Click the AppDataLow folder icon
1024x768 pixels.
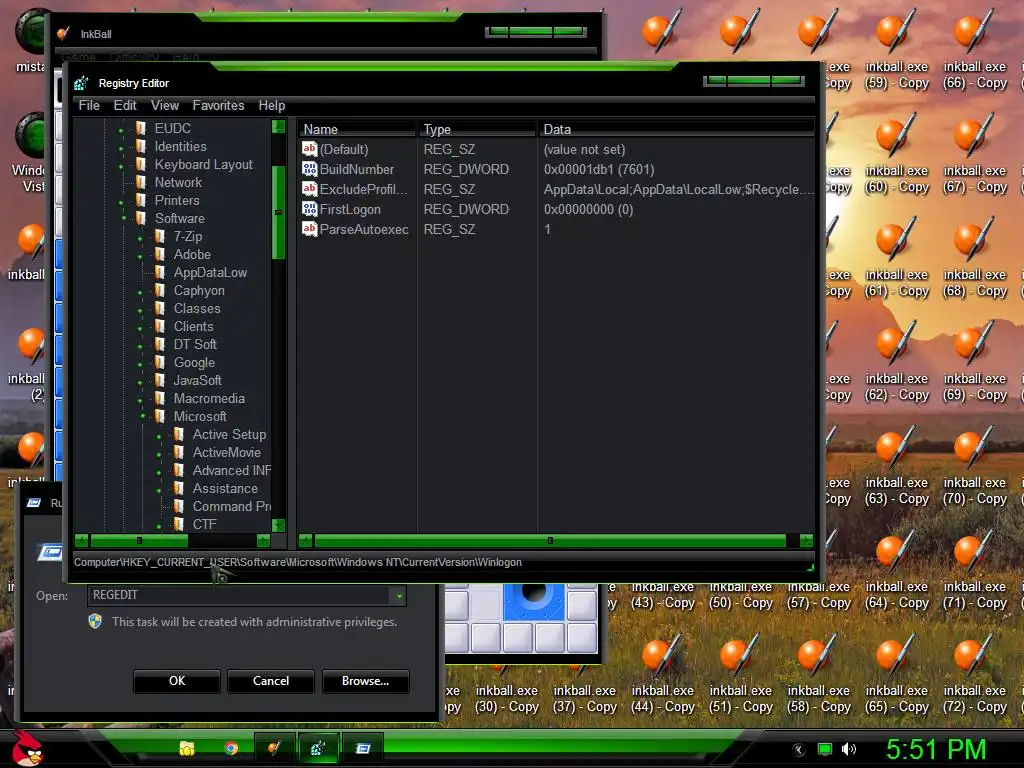tap(159, 272)
